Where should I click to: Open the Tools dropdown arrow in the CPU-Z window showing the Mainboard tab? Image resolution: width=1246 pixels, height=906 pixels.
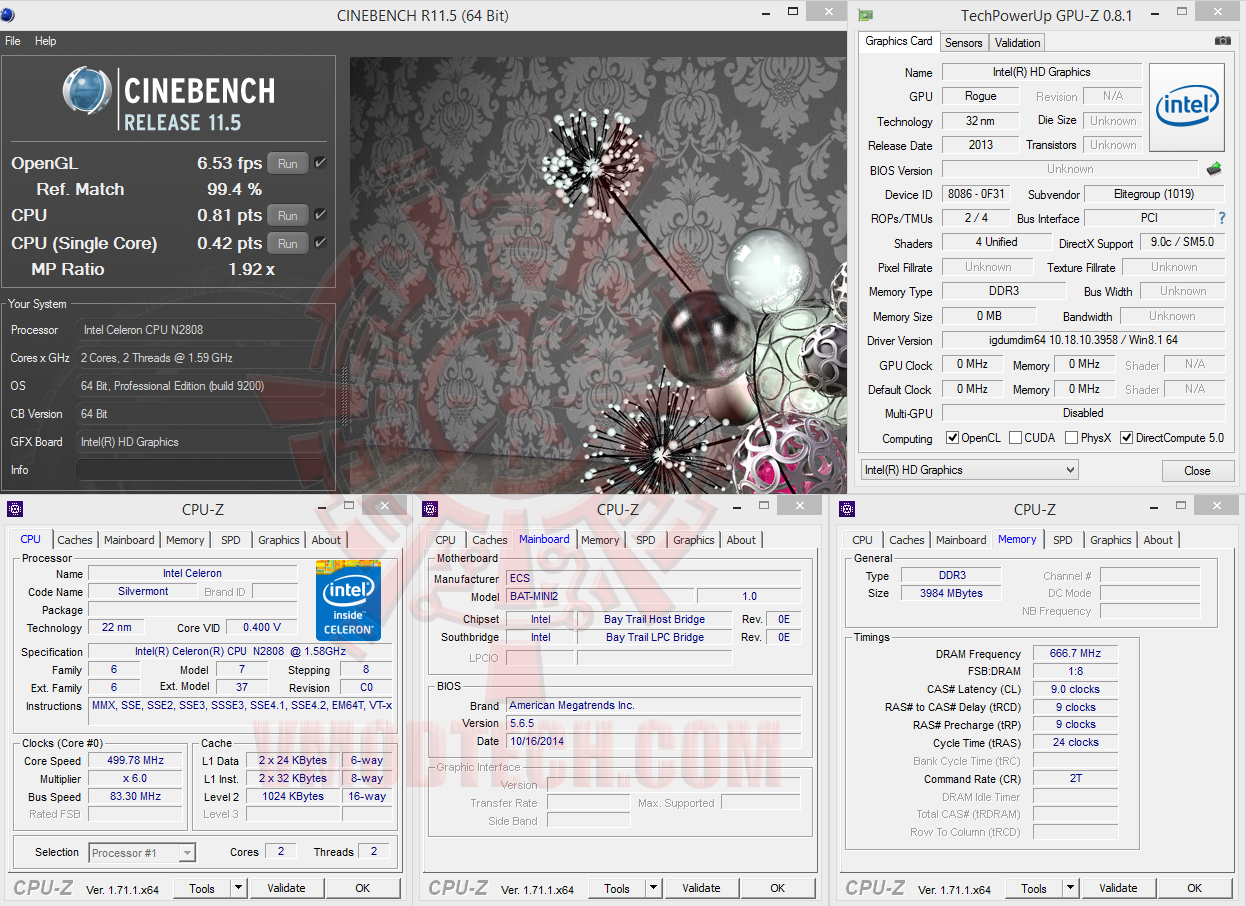point(653,888)
